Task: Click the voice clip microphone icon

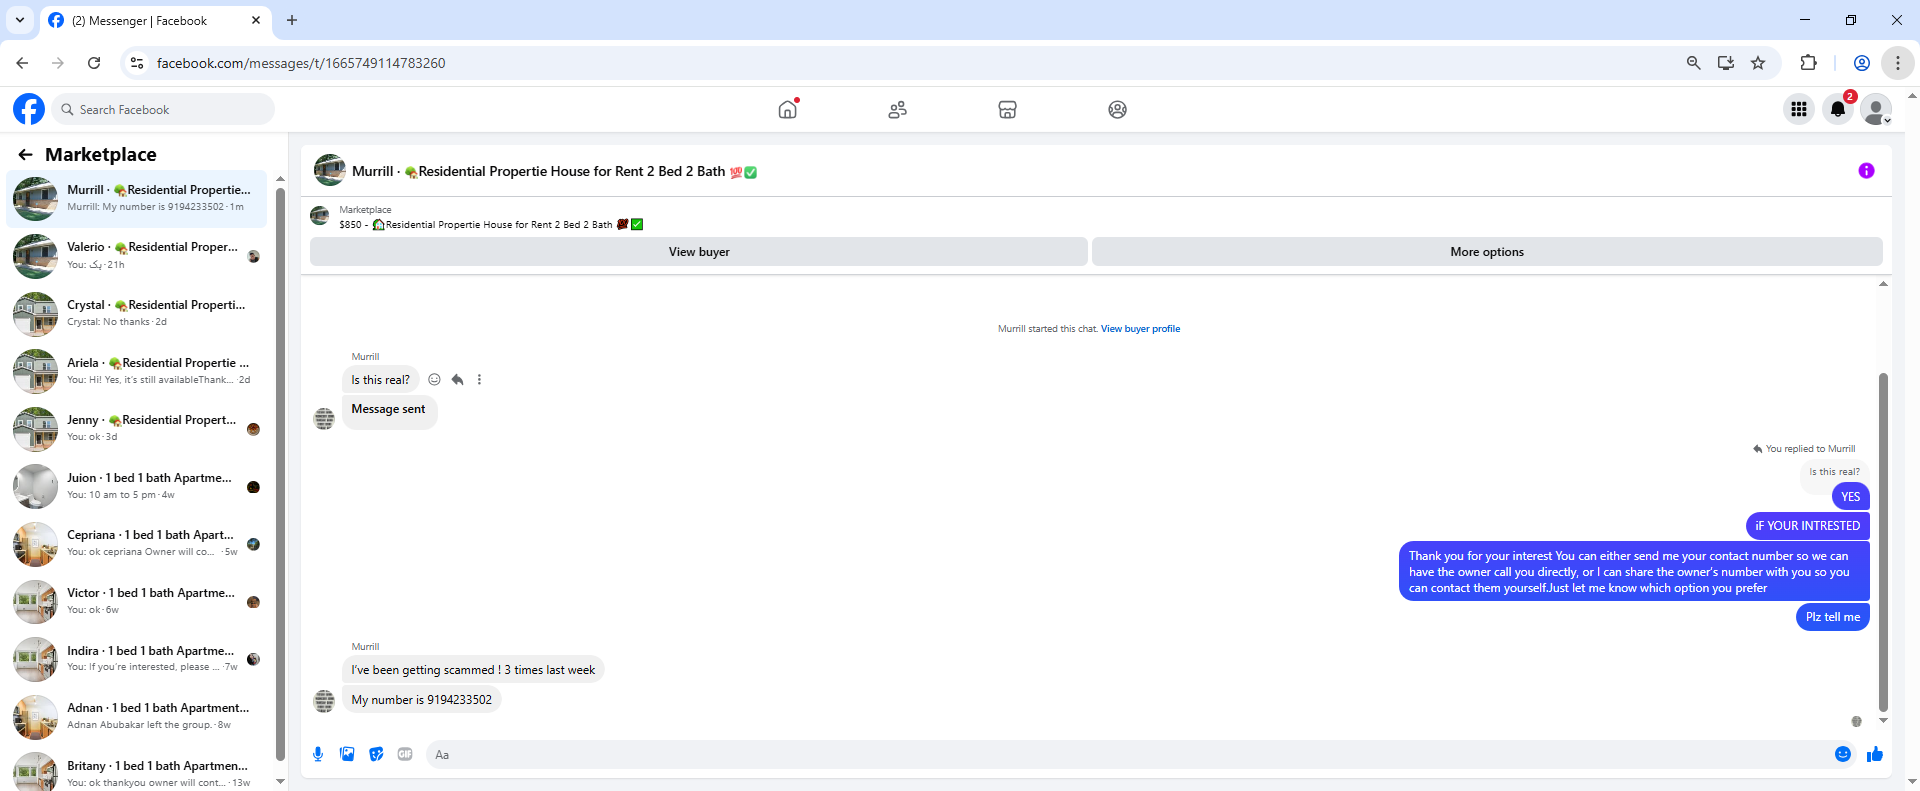Action: (x=318, y=754)
